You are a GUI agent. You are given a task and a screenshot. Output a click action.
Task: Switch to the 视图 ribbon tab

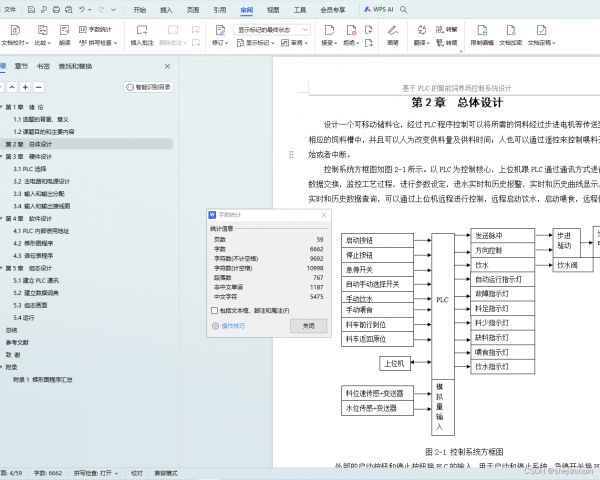[273, 10]
